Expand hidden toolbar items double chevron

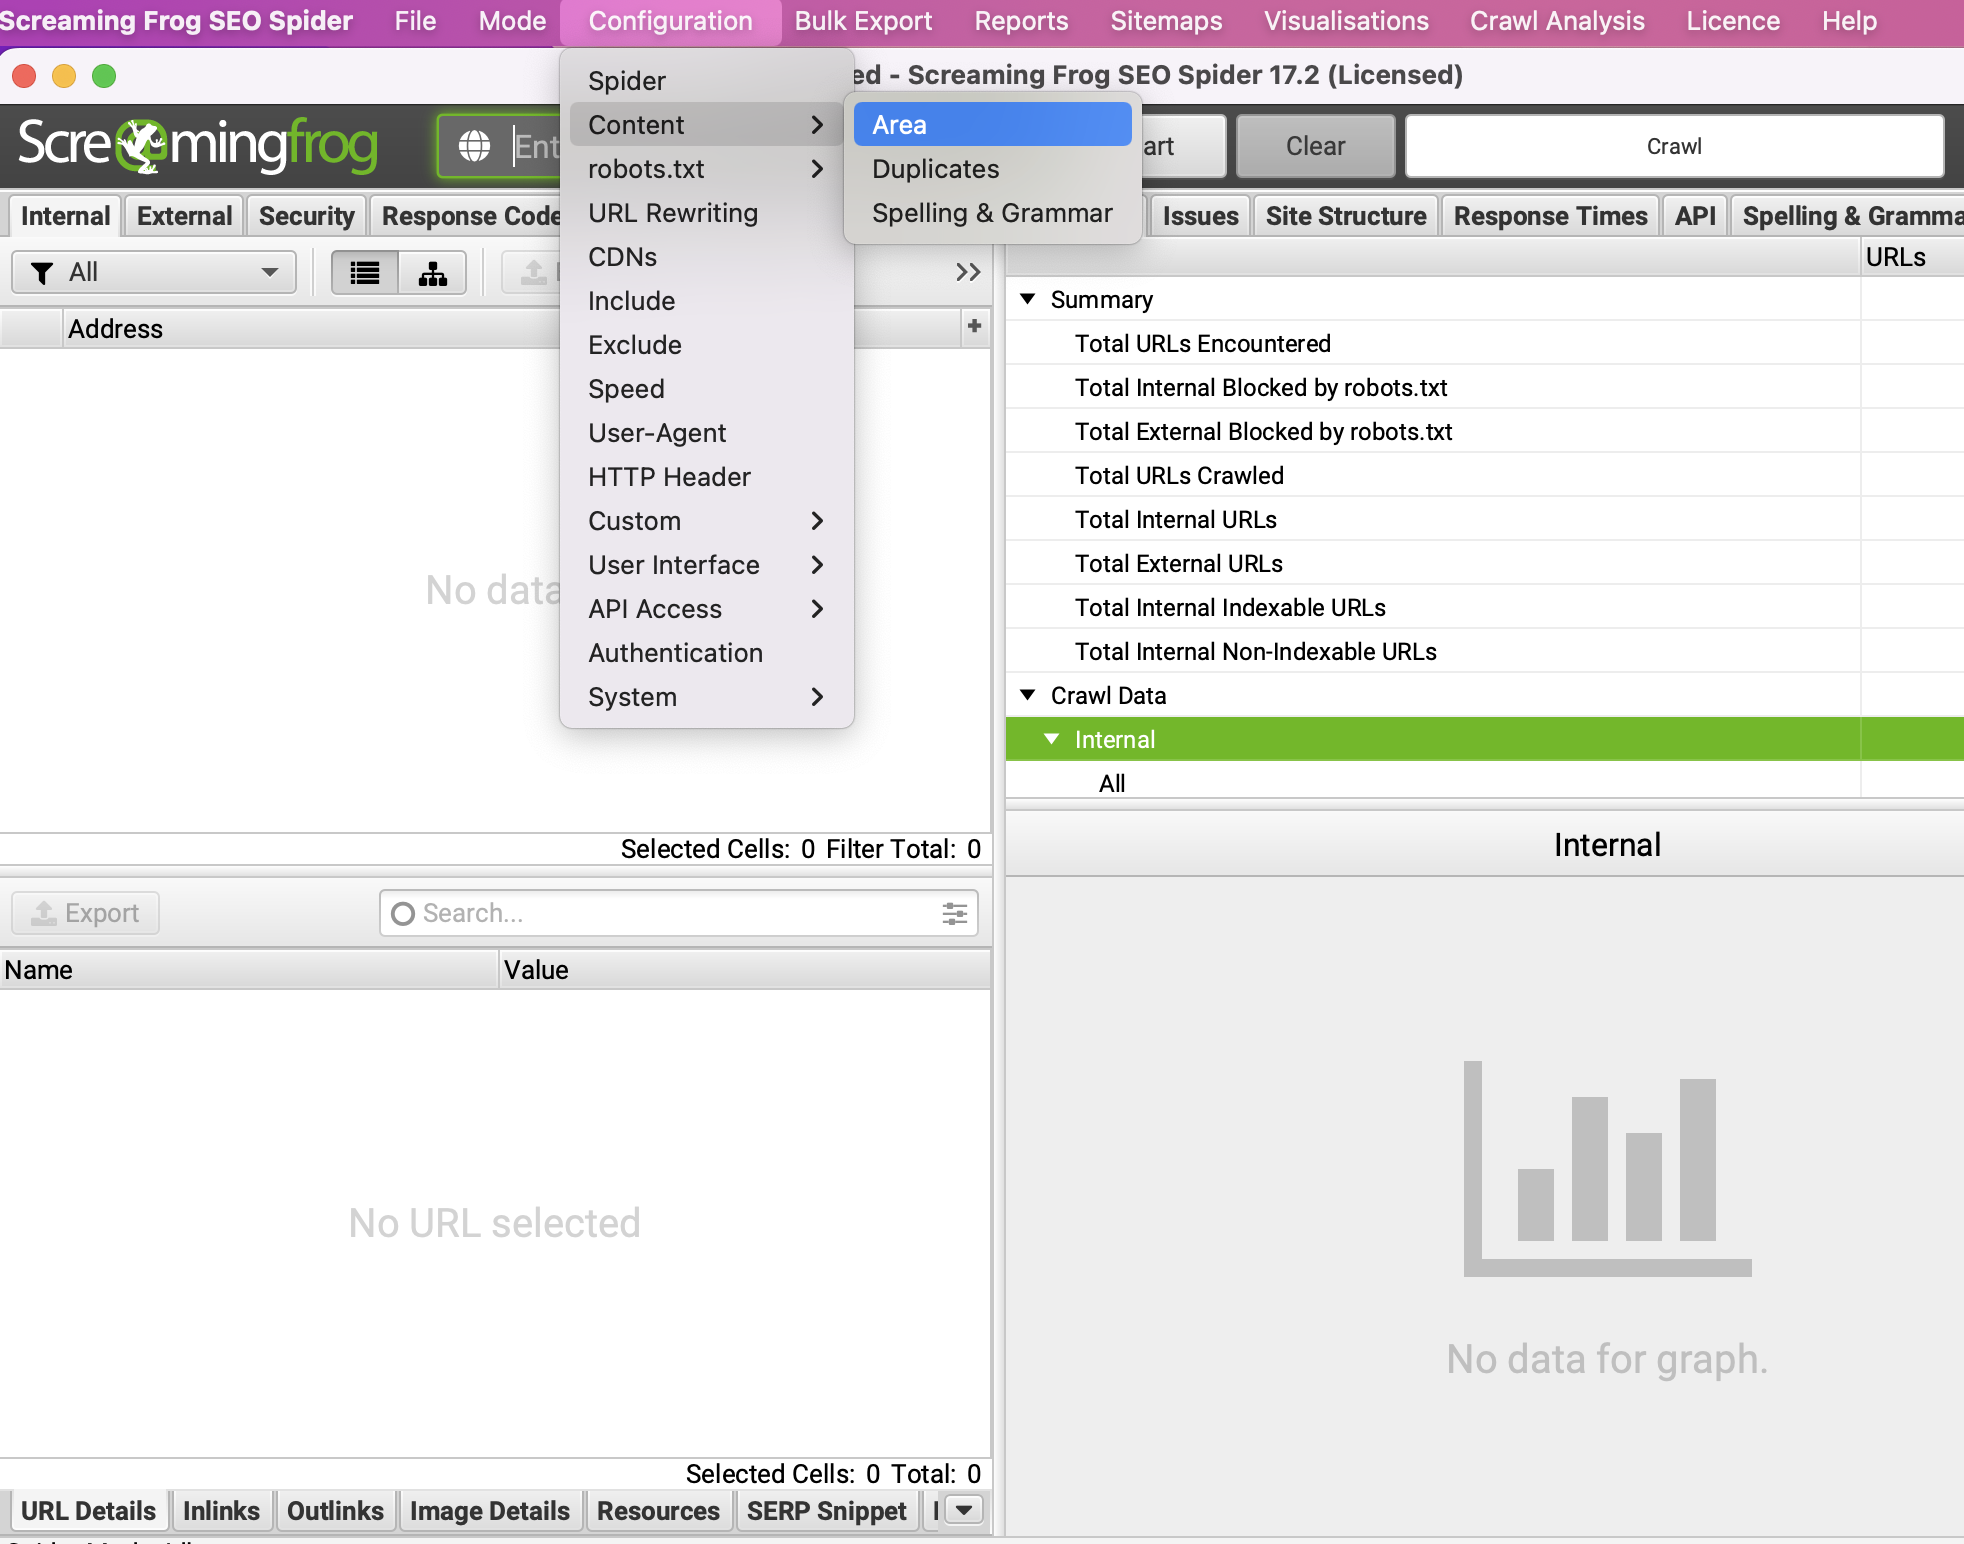[967, 272]
